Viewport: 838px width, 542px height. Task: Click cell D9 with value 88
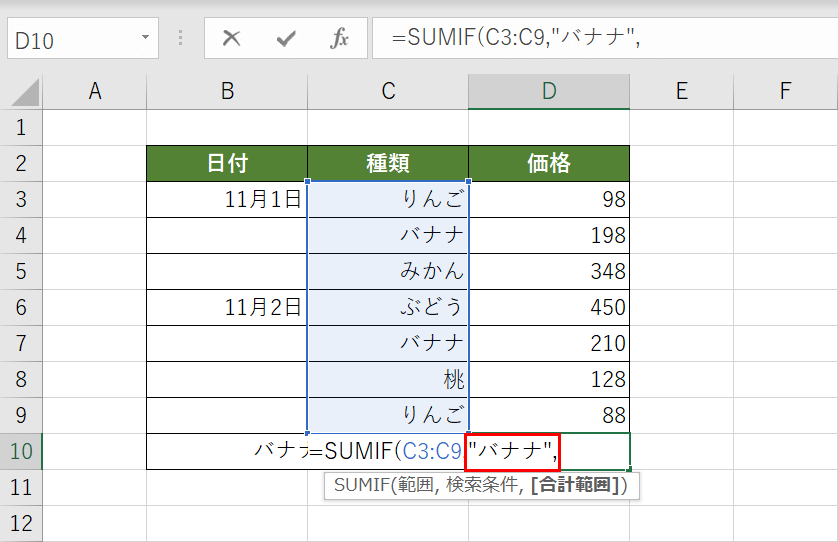click(x=549, y=415)
